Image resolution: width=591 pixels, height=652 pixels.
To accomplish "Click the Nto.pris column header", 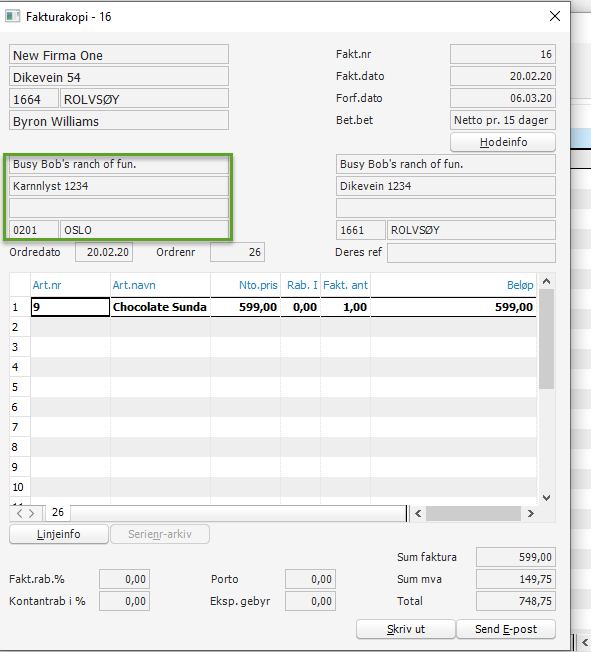I will [x=245, y=285].
